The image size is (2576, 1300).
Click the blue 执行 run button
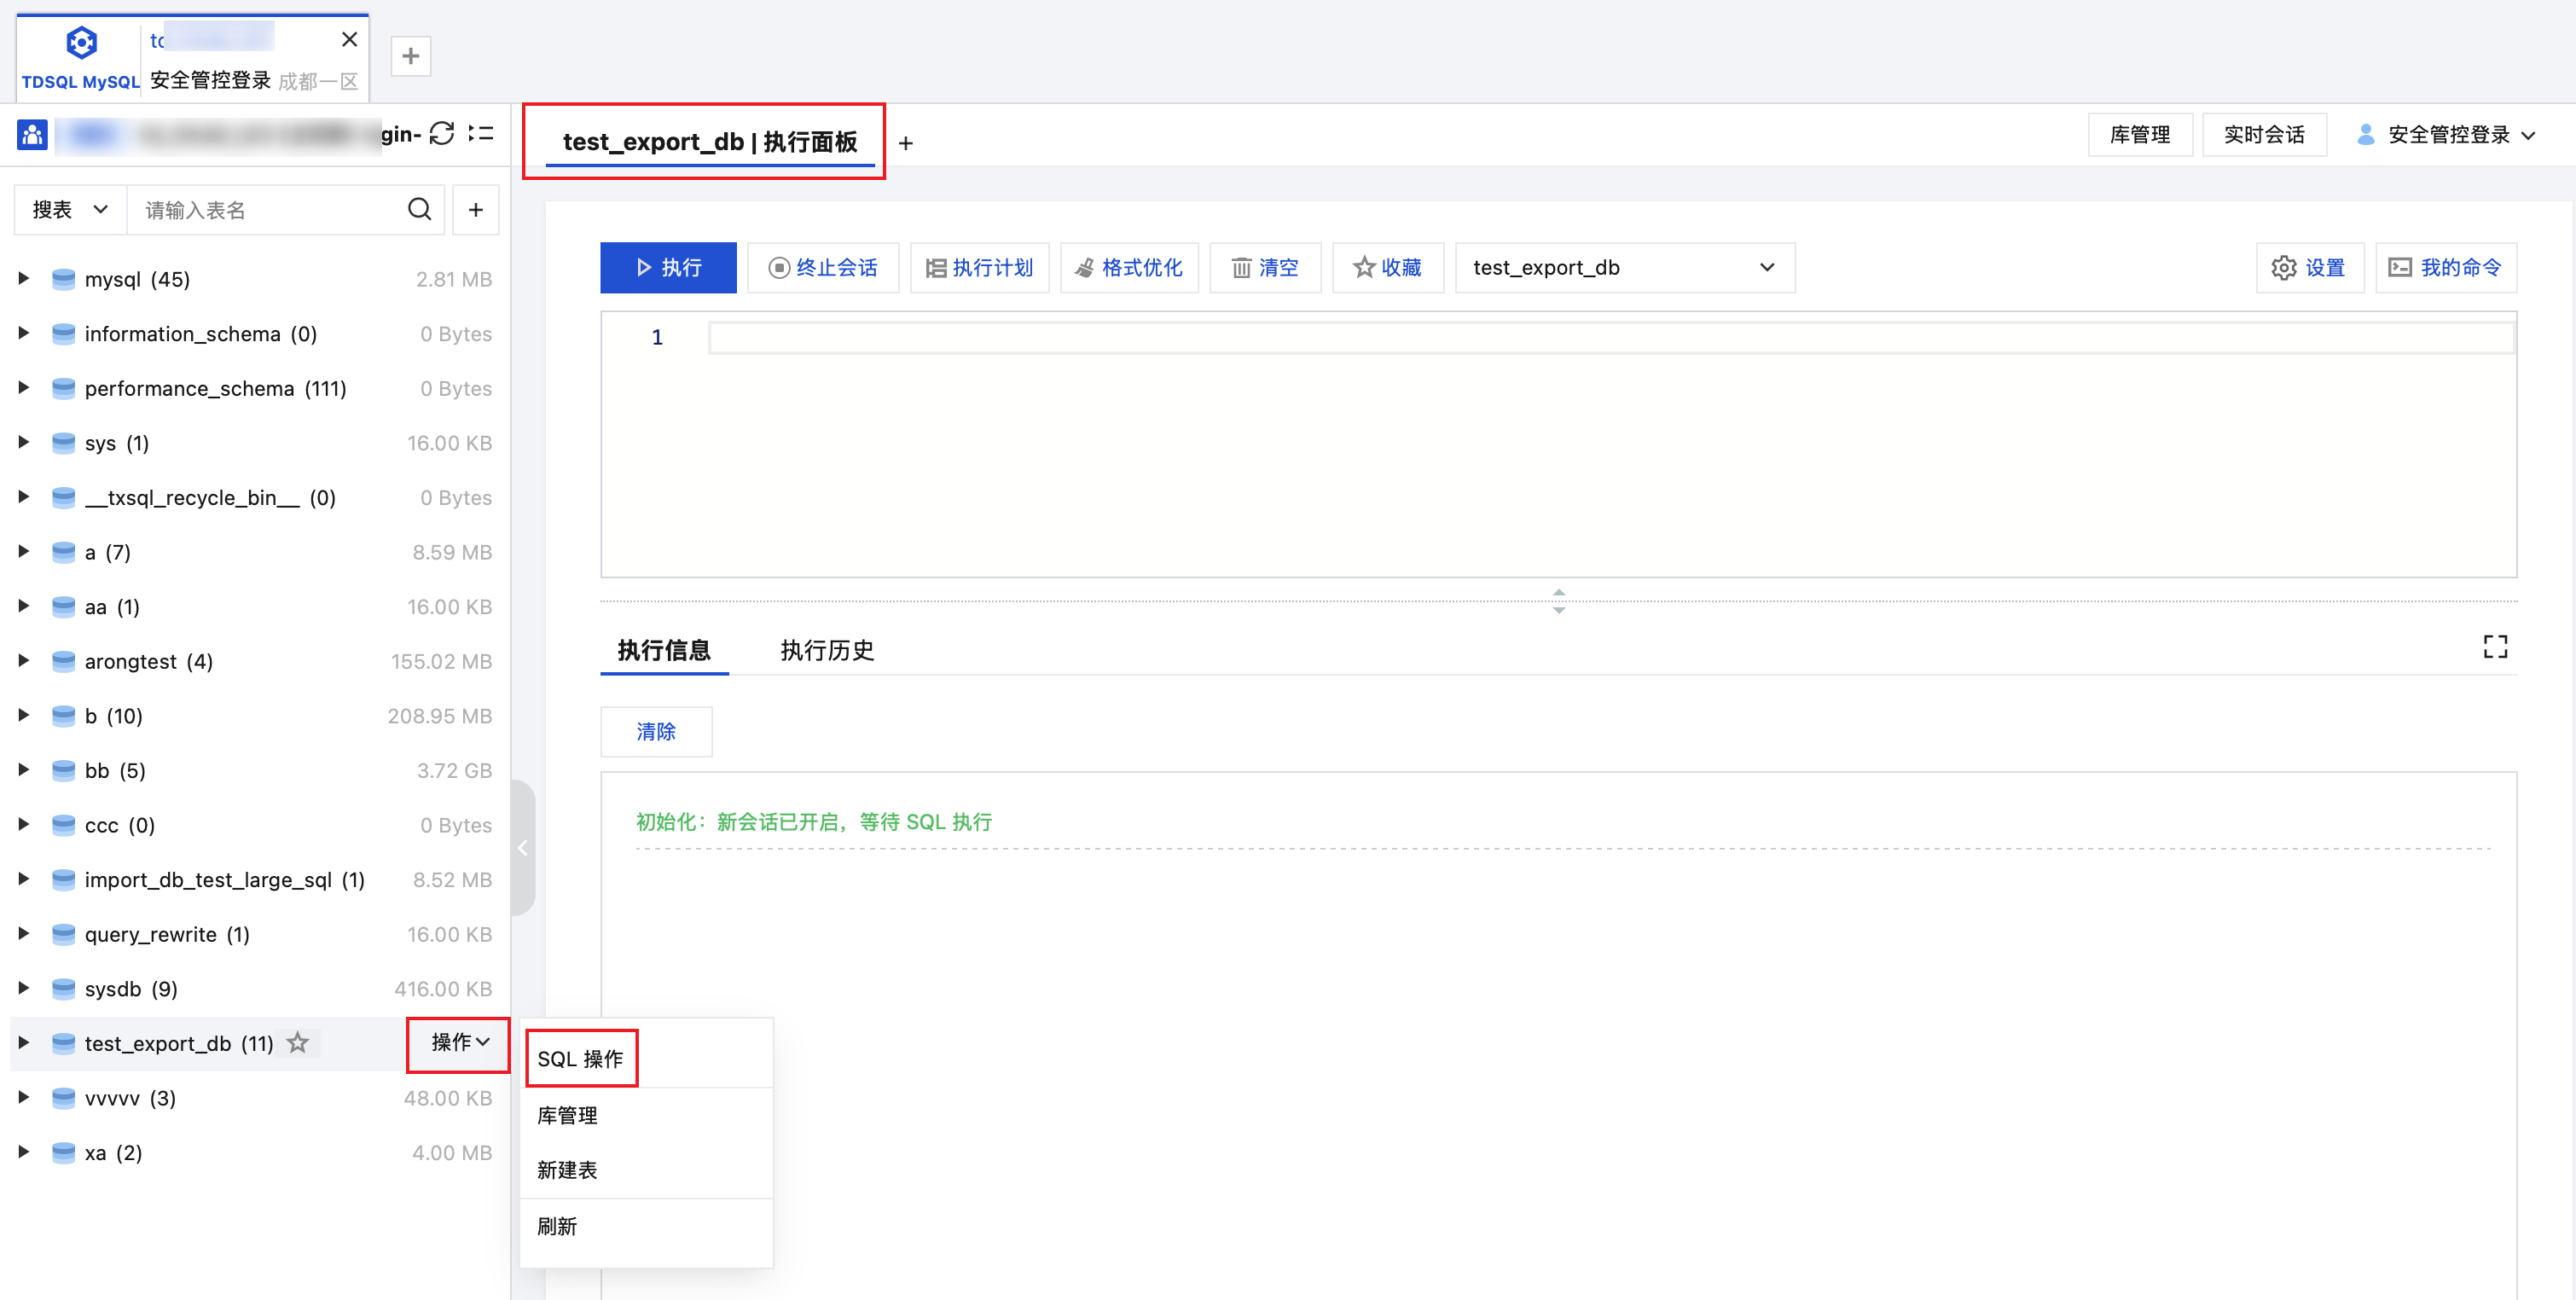pos(668,267)
